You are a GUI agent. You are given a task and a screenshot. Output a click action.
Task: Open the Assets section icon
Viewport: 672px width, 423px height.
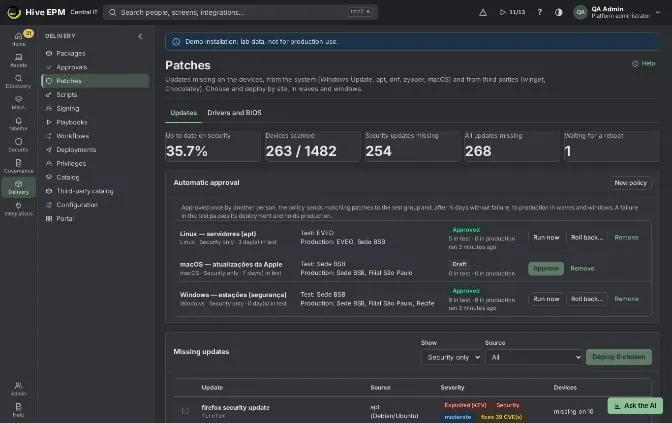[18, 60]
